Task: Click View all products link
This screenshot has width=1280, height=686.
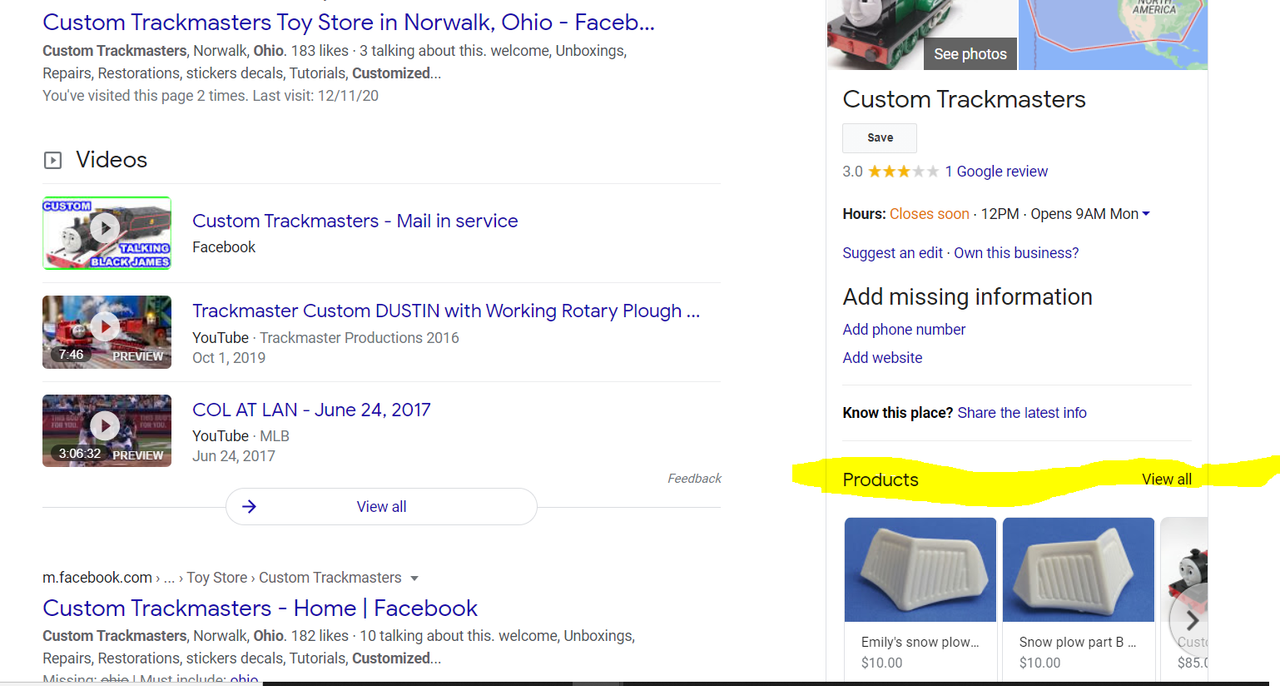Action: click(1166, 479)
